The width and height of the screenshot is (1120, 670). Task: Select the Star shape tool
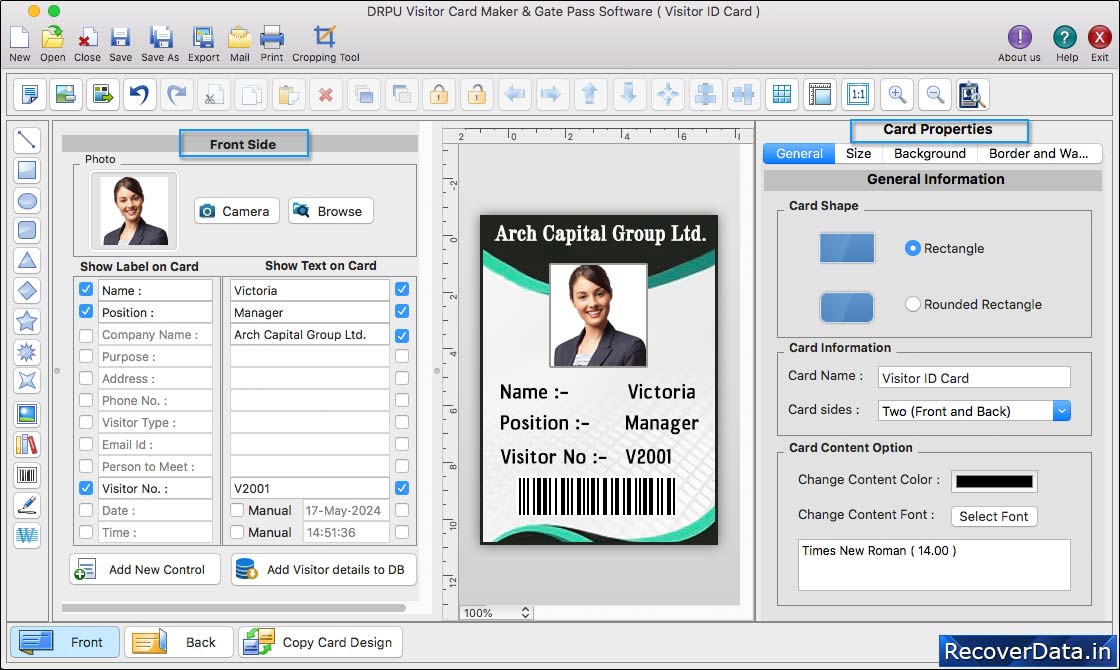coord(27,321)
